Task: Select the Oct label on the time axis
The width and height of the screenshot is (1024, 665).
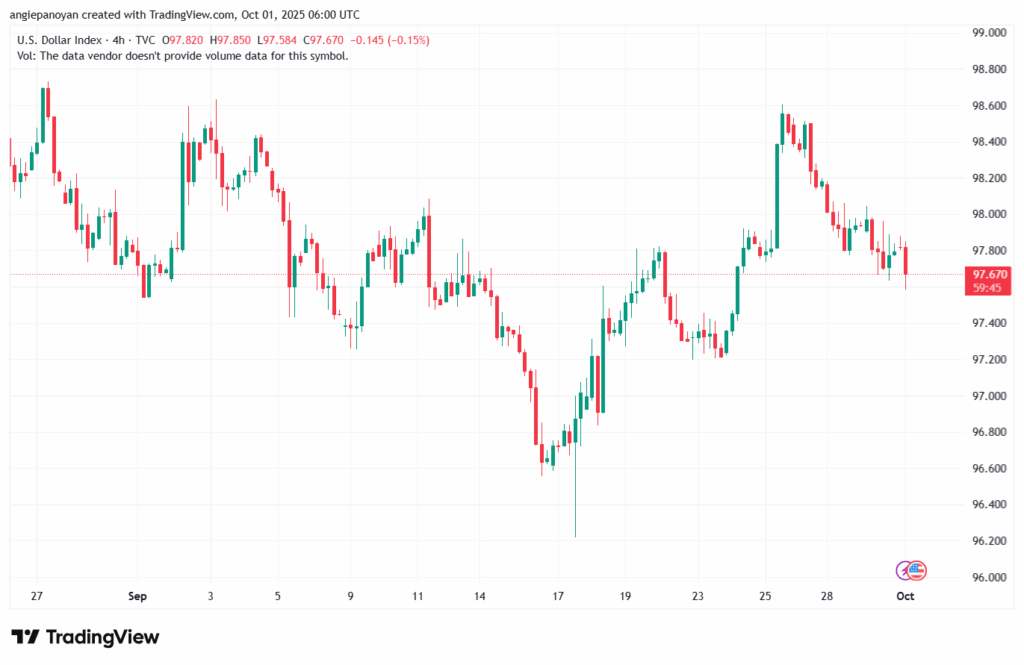Action: point(904,596)
